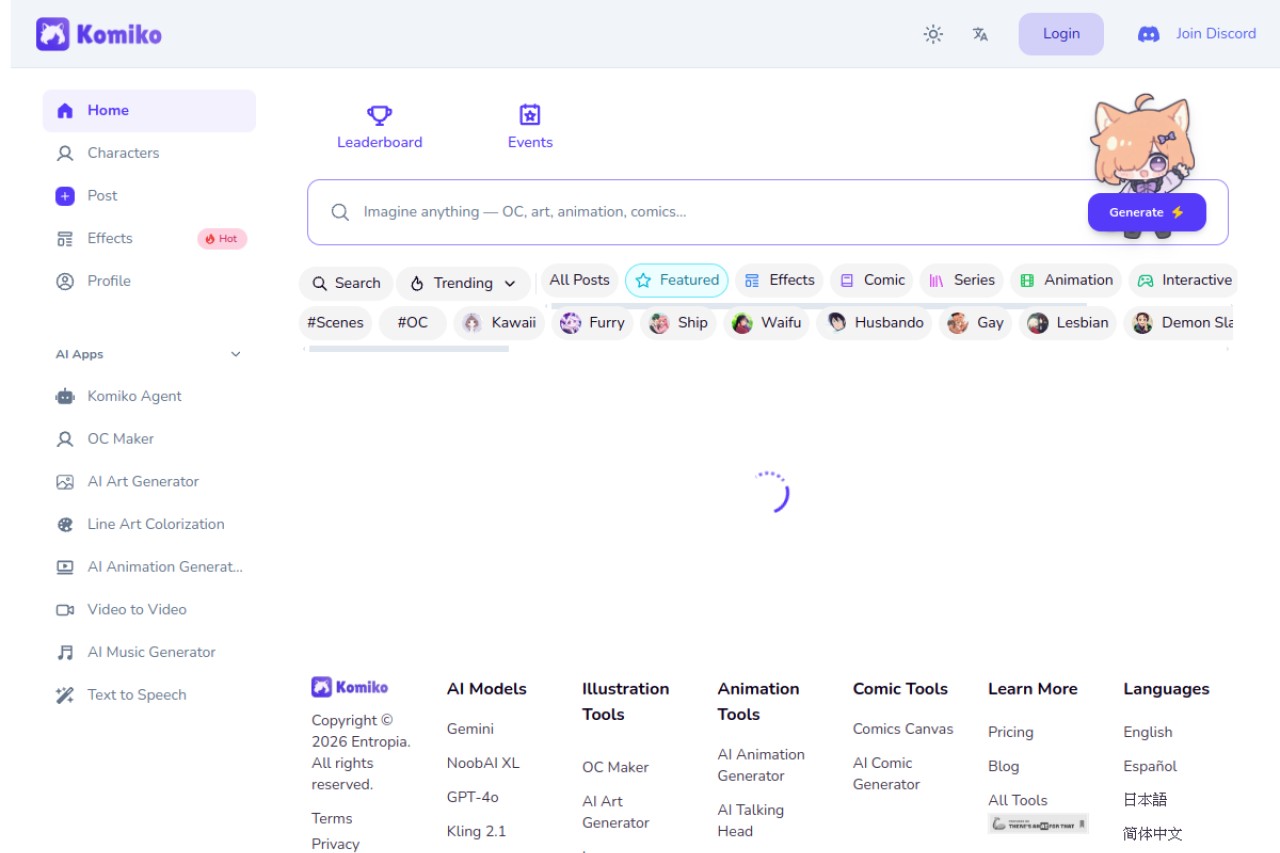The height and width of the screenshot is (853, 1280).
Task: Expand the Trending sort dropdown
Action: point(465,283)
